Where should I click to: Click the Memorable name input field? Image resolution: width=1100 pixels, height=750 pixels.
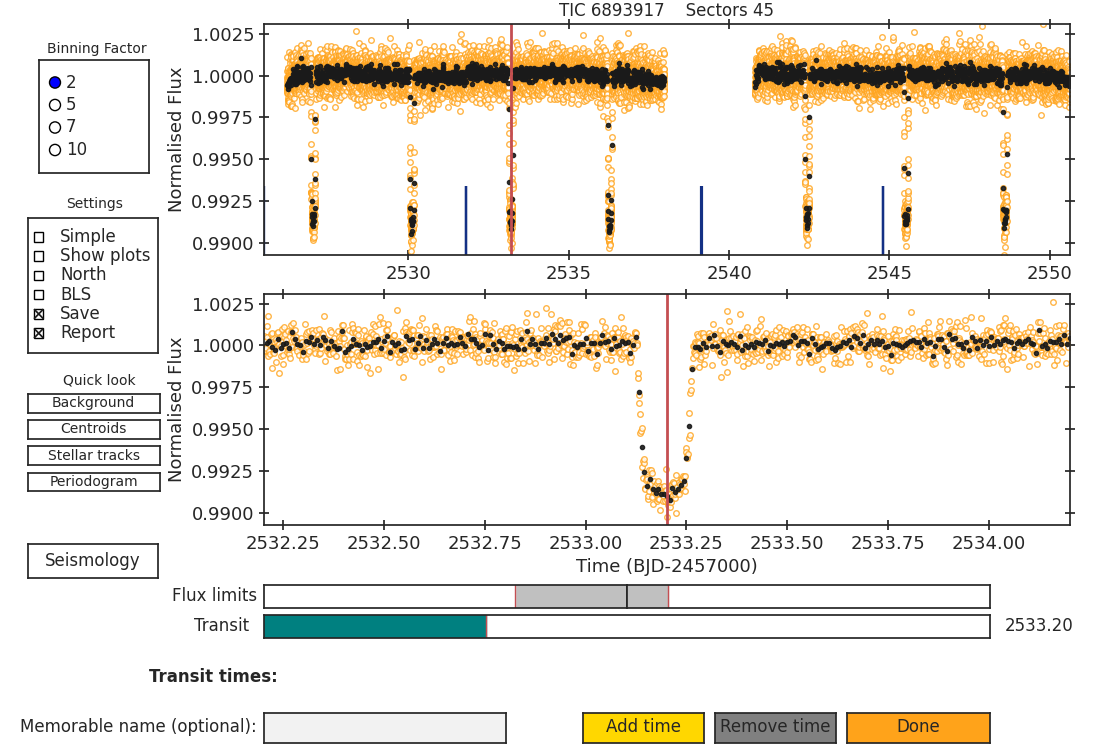[x=384, y=728]
